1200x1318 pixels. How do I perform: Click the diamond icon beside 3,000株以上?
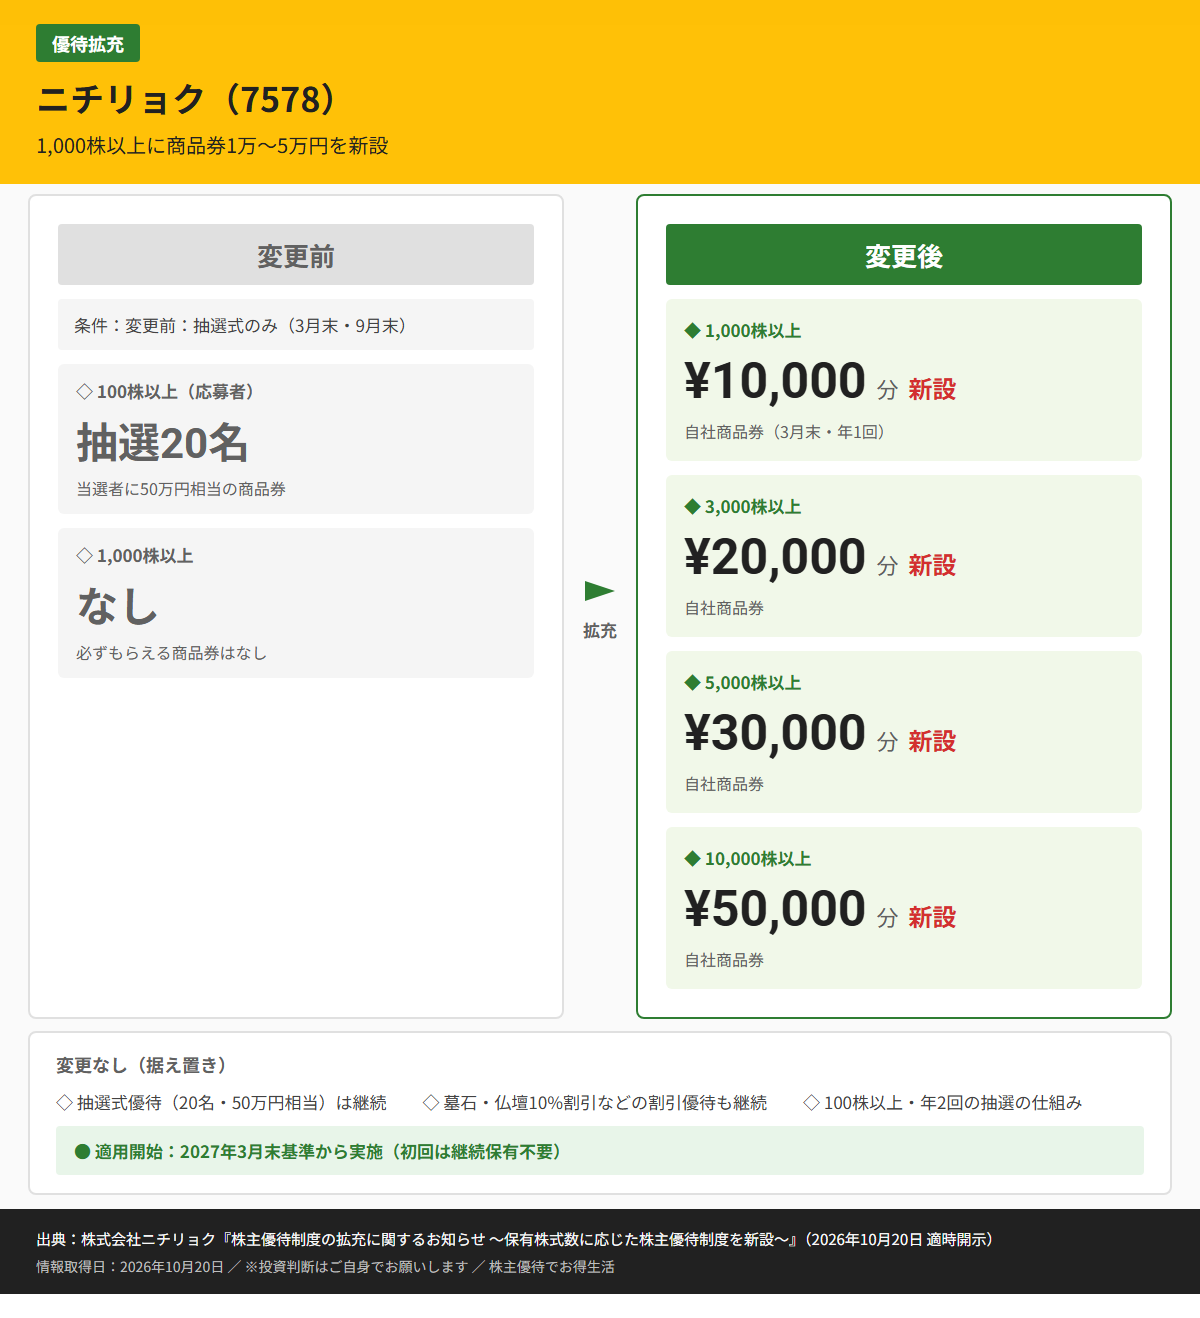tap(692, 507)
